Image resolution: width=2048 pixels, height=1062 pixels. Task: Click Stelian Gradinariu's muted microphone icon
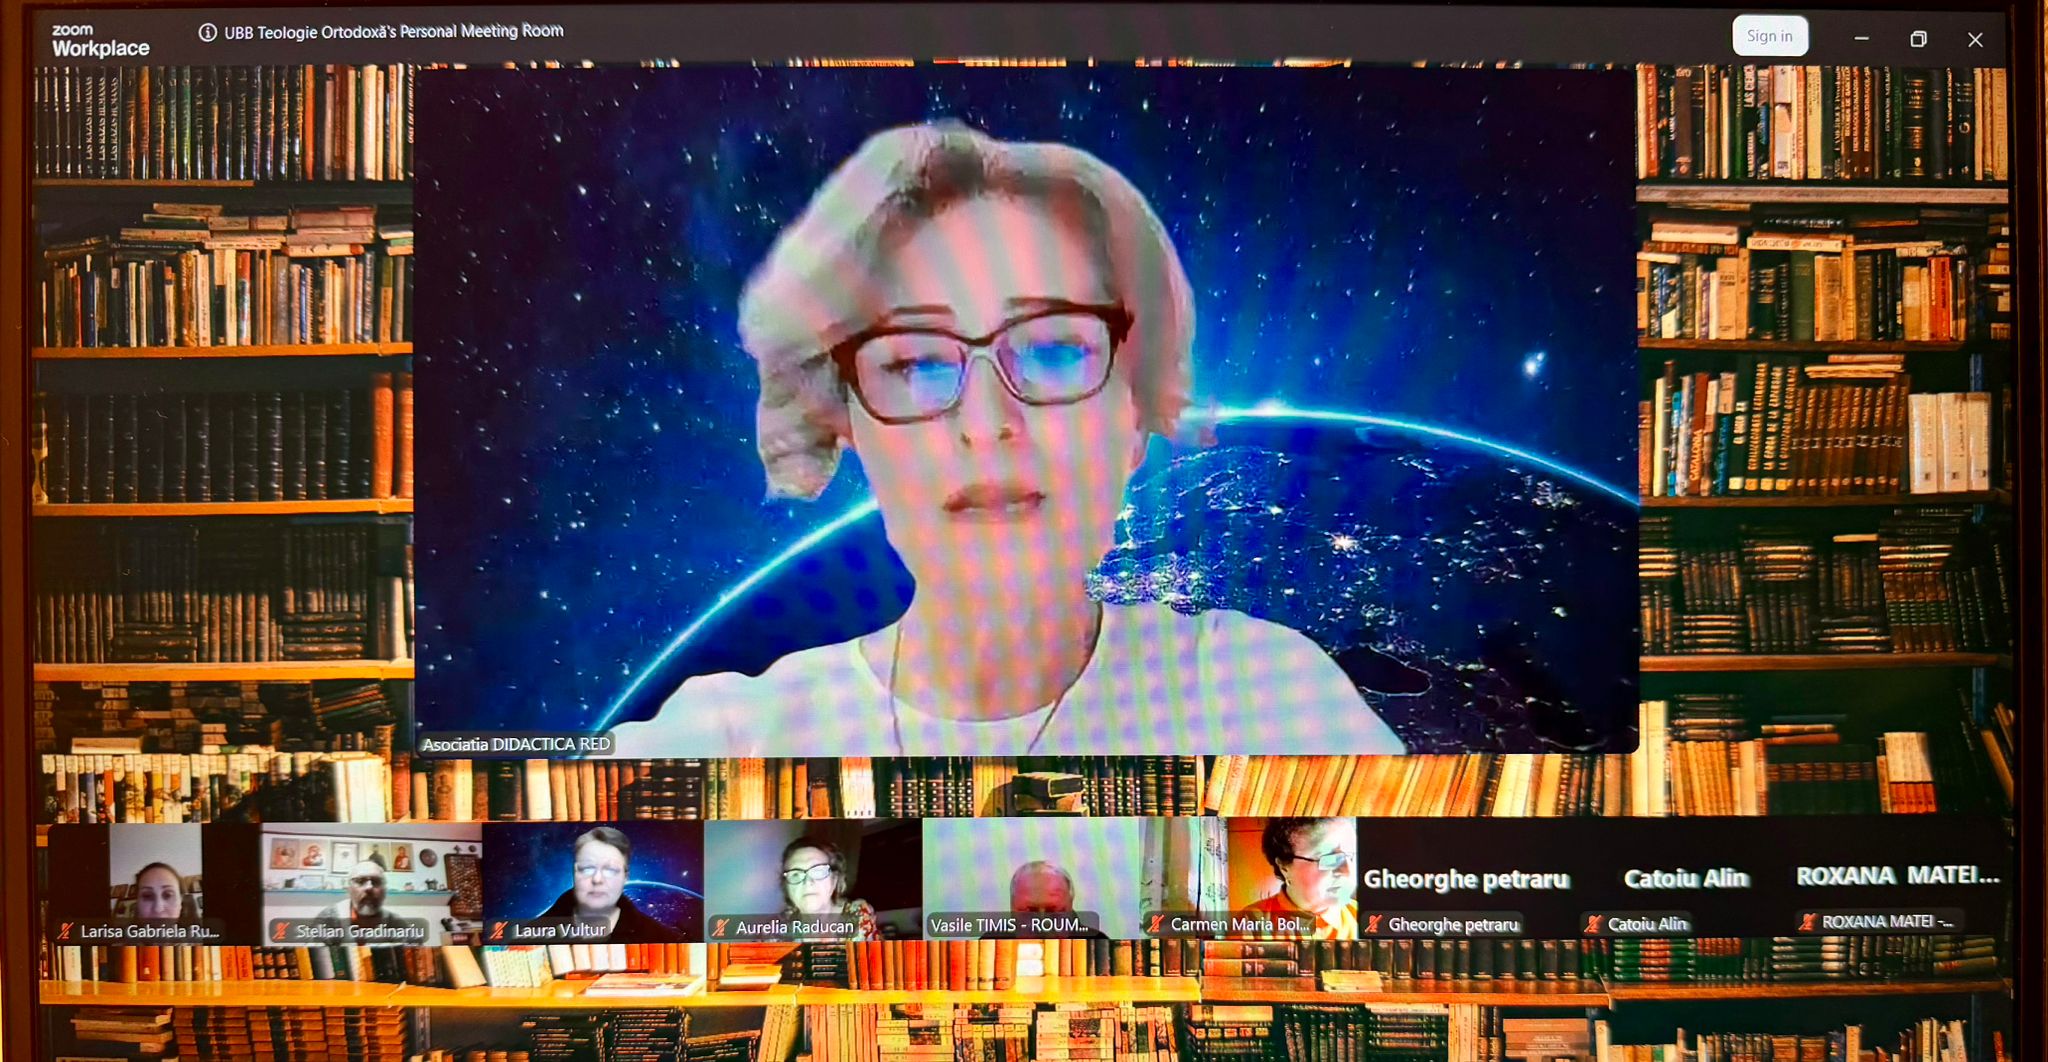pos(281,931)
